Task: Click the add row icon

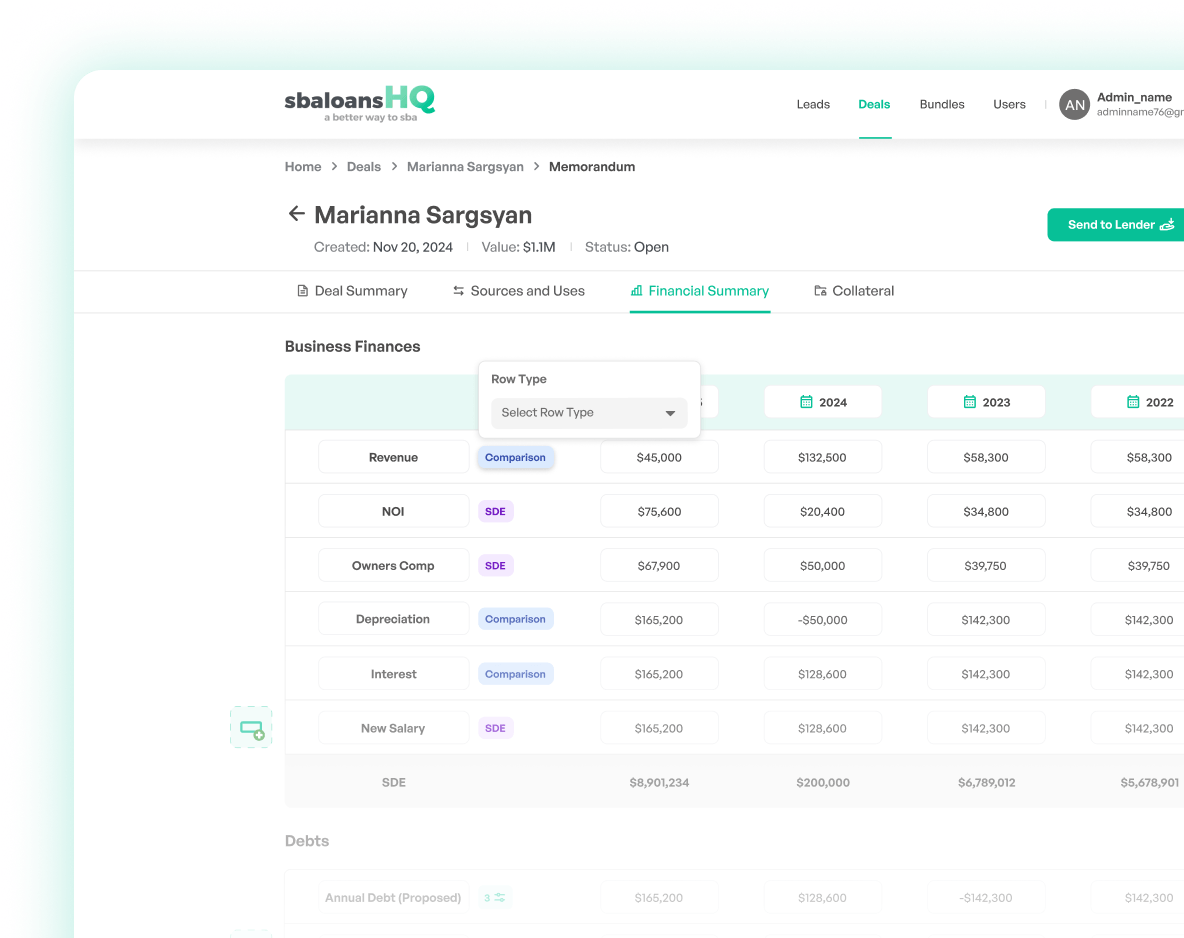Action: coord(251,728)
